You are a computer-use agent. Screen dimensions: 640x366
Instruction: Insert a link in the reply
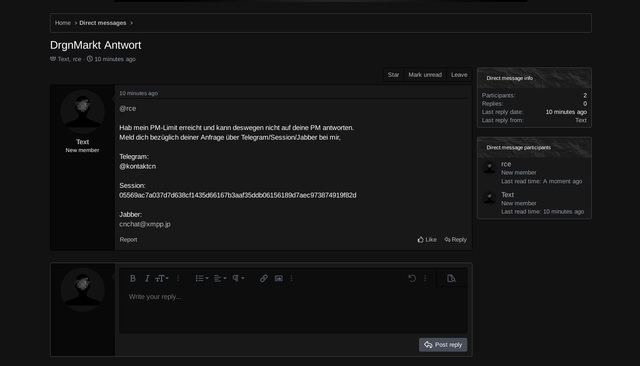(264, 278)
